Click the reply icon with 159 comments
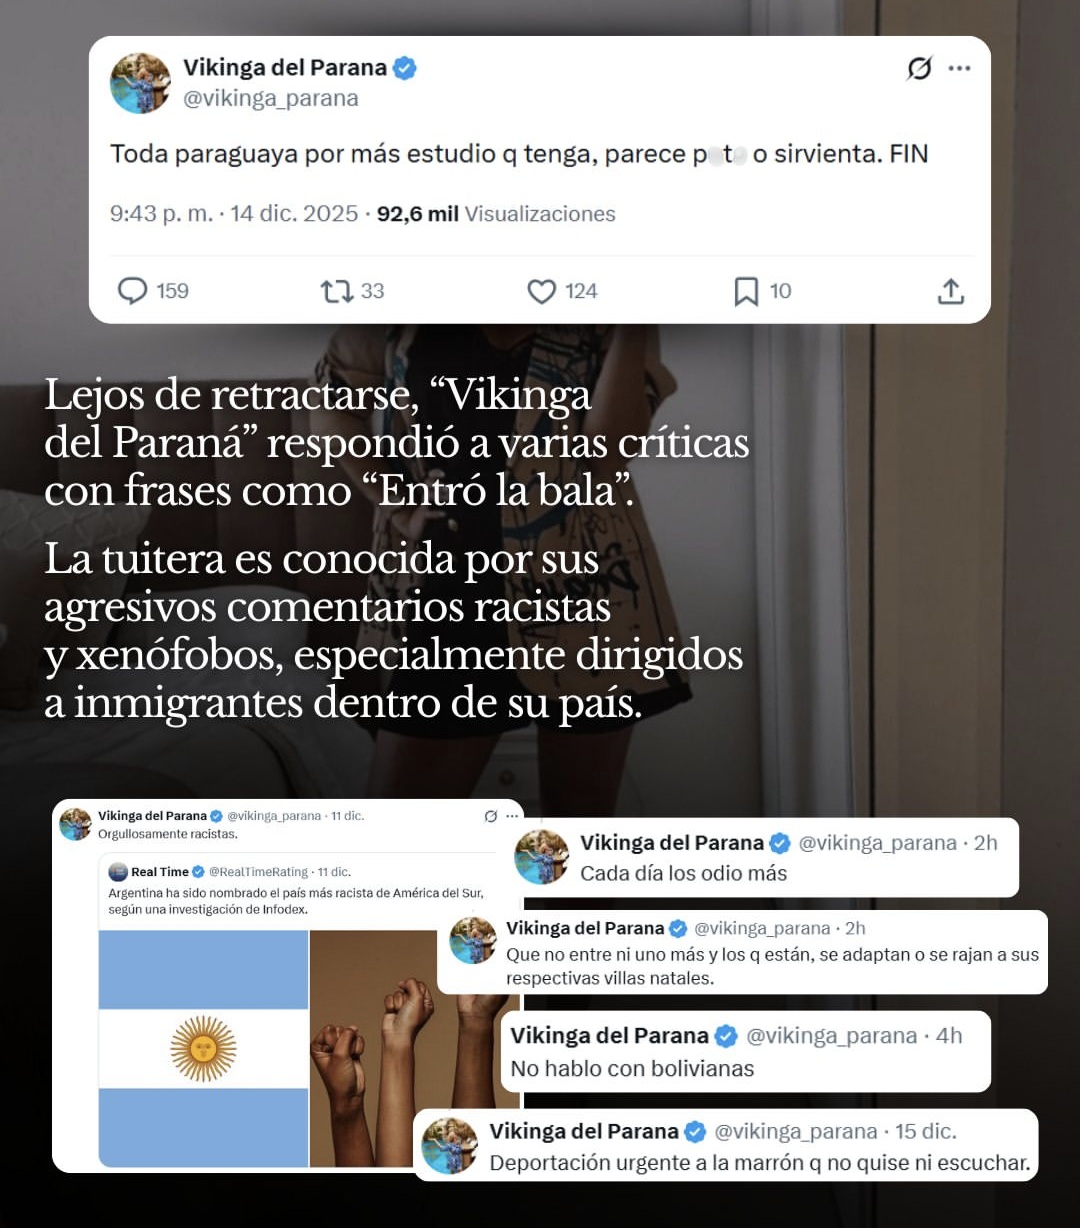This screenshot has width=1080, height=1228. coord(133,291)
